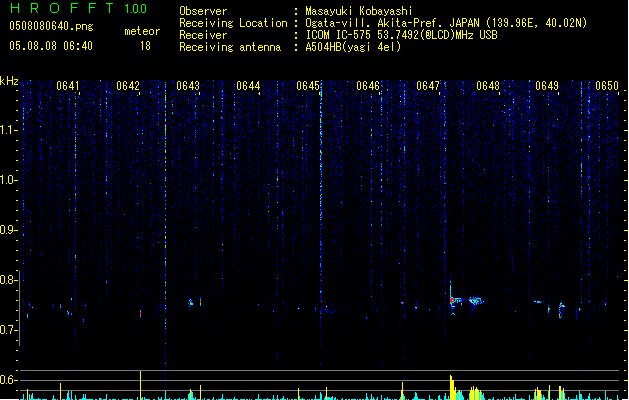Click the Observer field label
Image resolution: width=629 pixels, height=400 pixels.
[x=203, y=11]
